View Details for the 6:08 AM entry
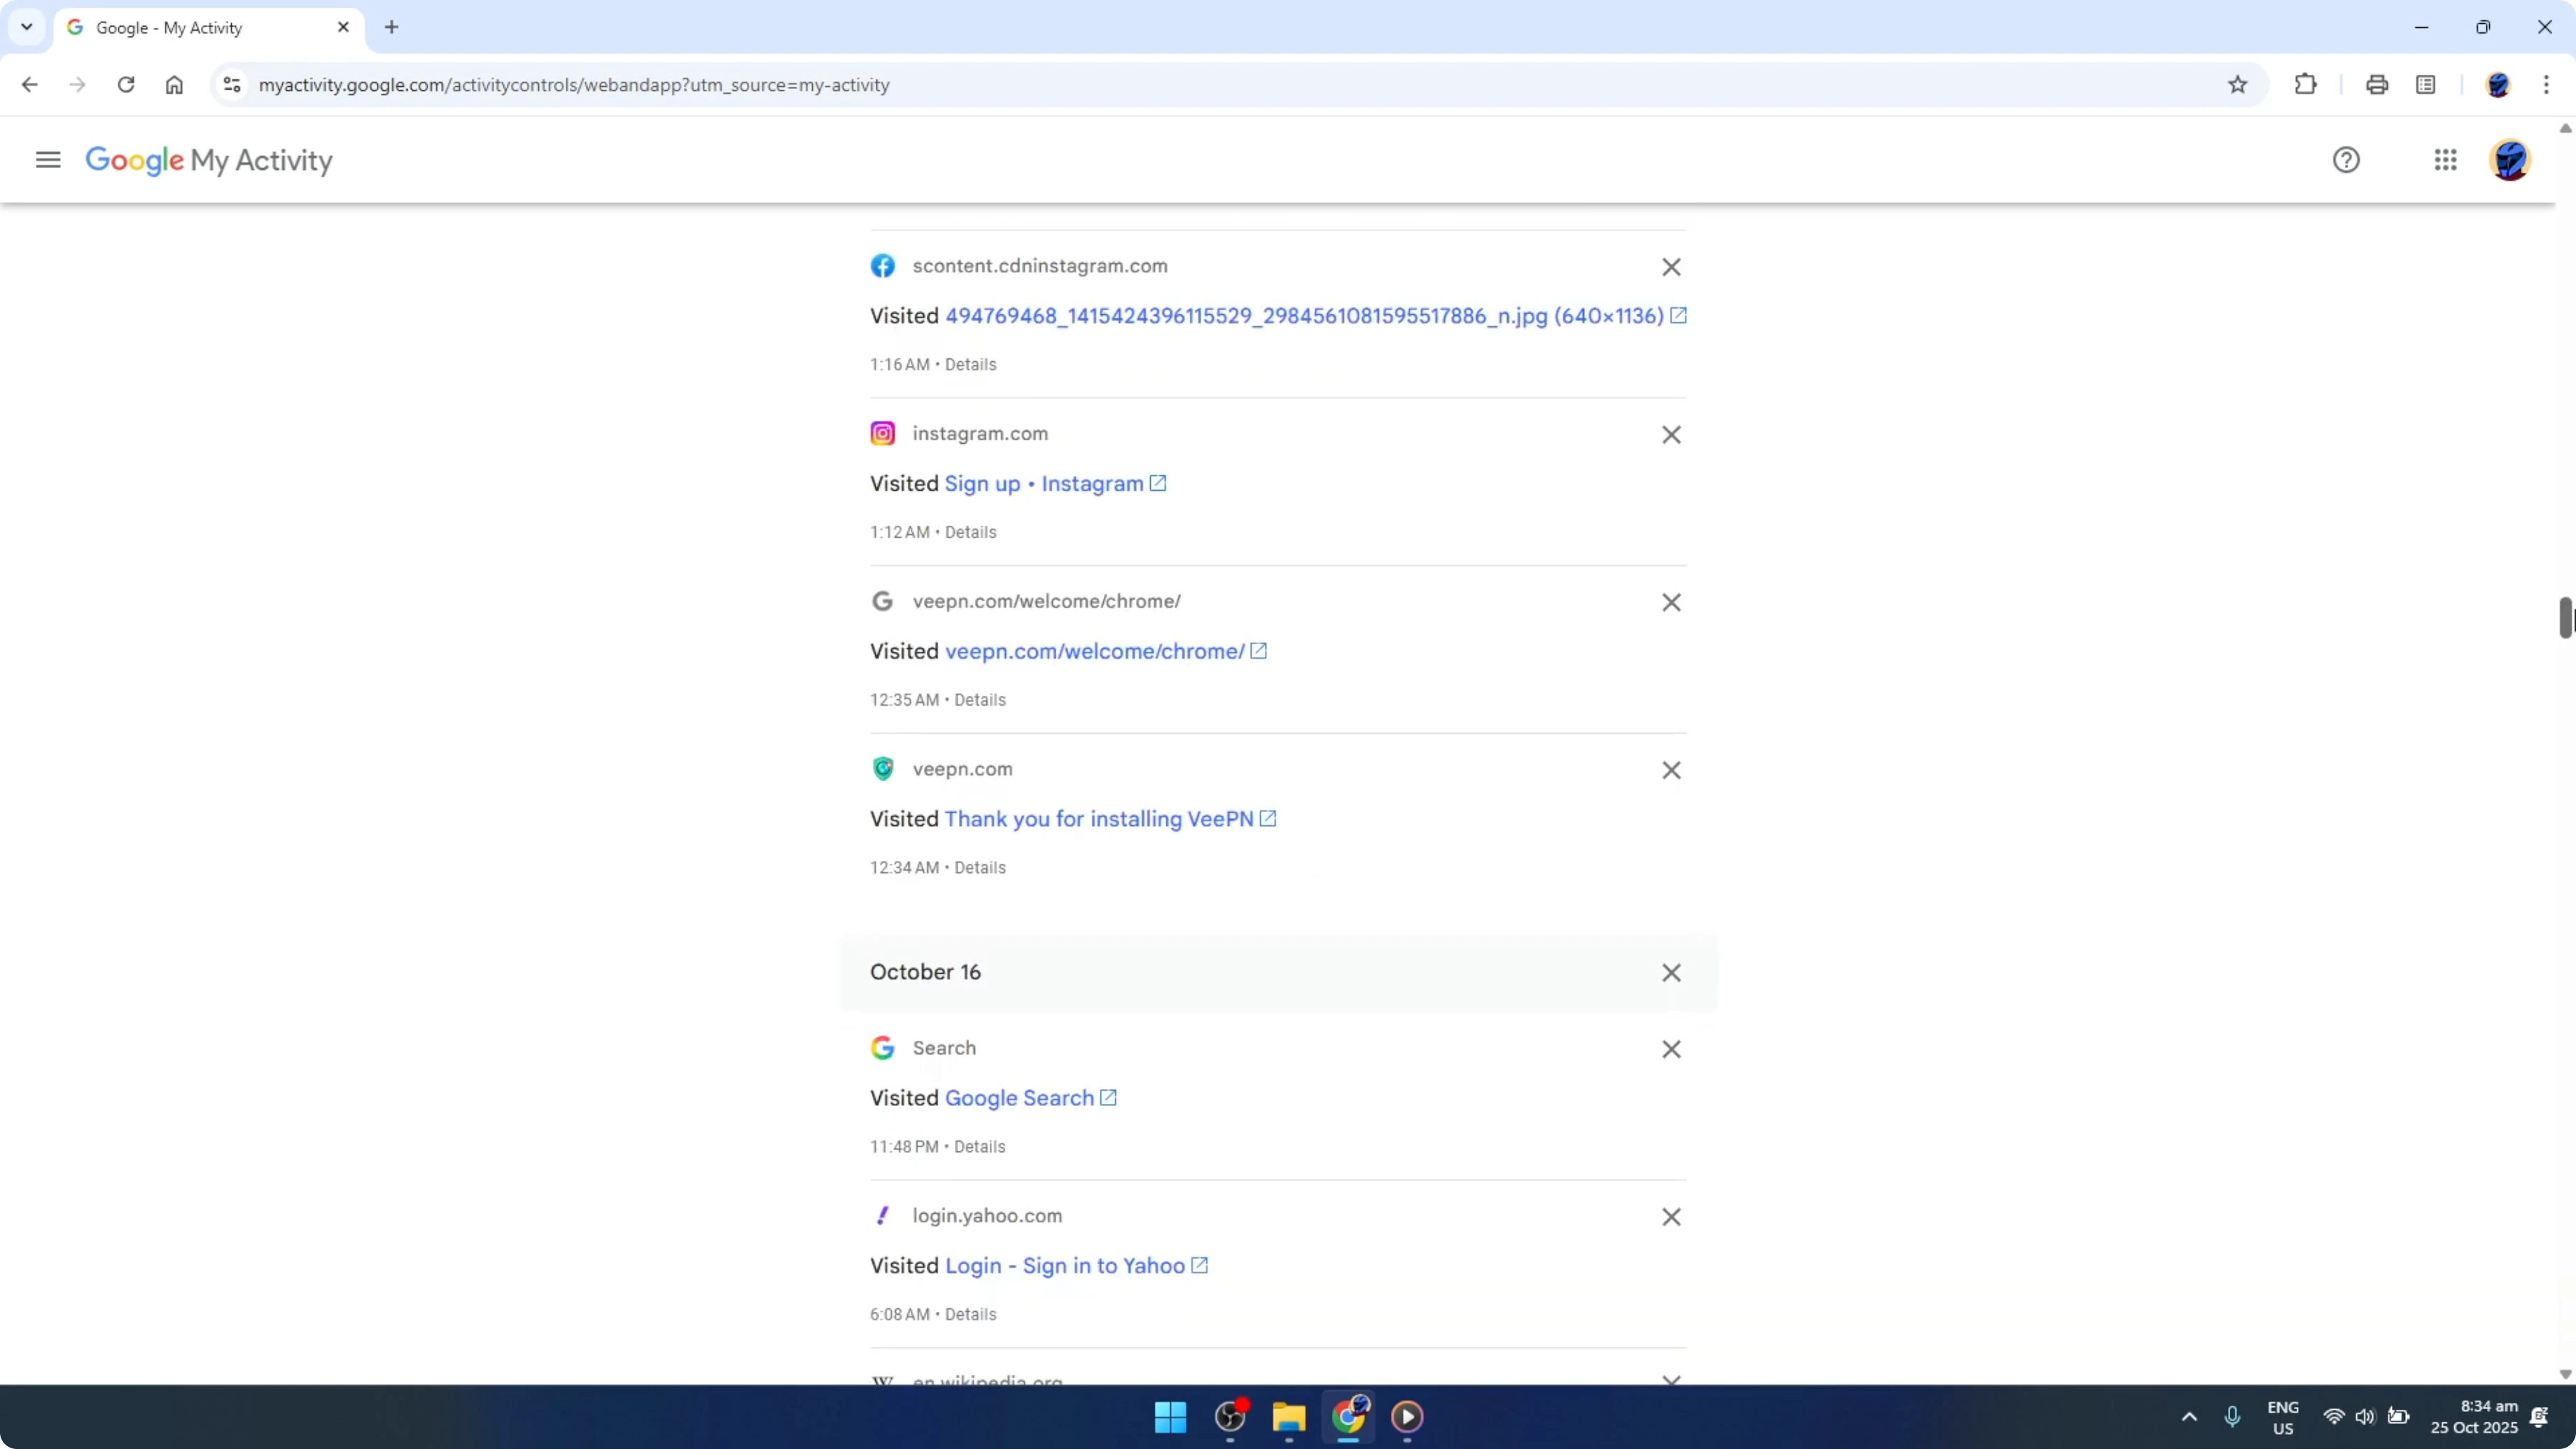 tap(970, 1315)
